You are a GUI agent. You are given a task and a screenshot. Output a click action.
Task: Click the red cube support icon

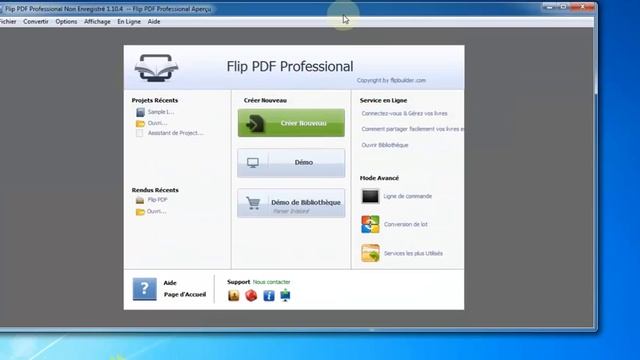(251, 296)
